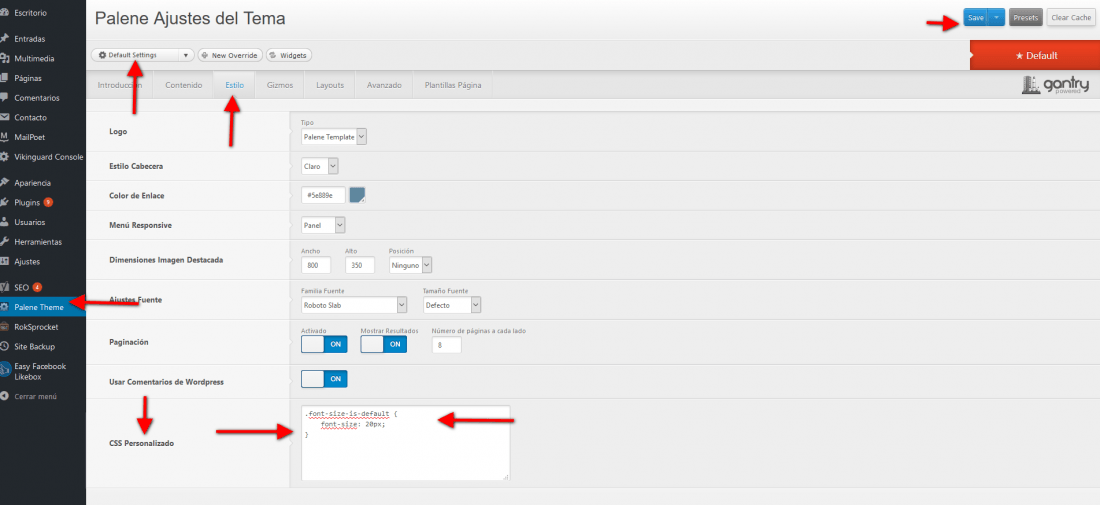Click the Usuarios person icon
Viewport: 1100px width, 505px height.
click(5, 222)
